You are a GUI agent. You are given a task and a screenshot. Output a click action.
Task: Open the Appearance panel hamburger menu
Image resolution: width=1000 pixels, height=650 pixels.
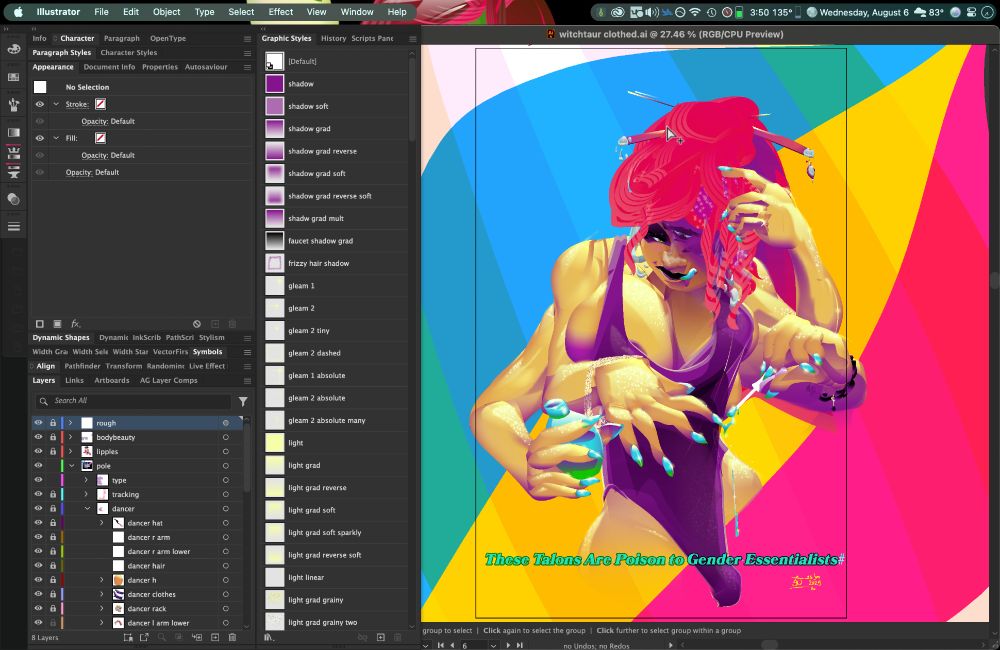tap(247, 67)
